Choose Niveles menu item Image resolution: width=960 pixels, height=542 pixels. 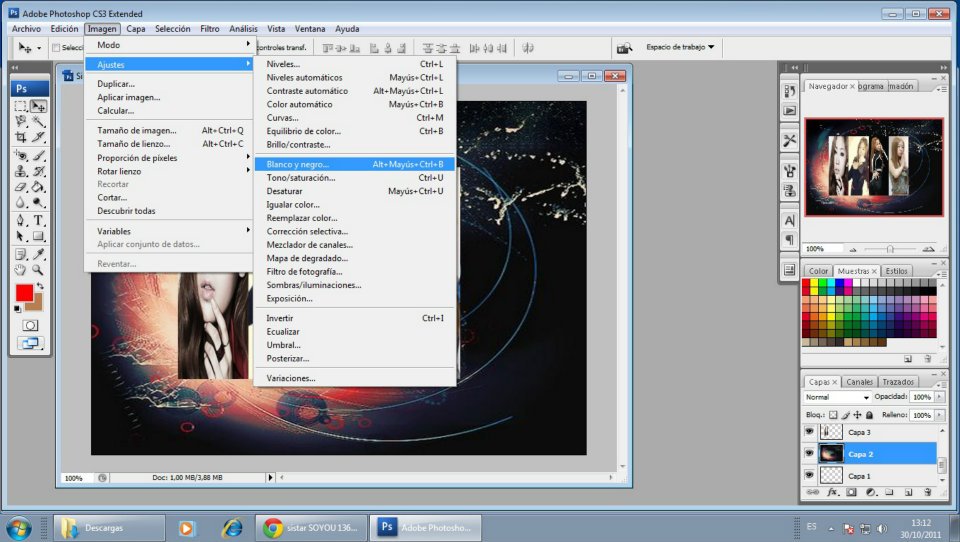[354, 64]
